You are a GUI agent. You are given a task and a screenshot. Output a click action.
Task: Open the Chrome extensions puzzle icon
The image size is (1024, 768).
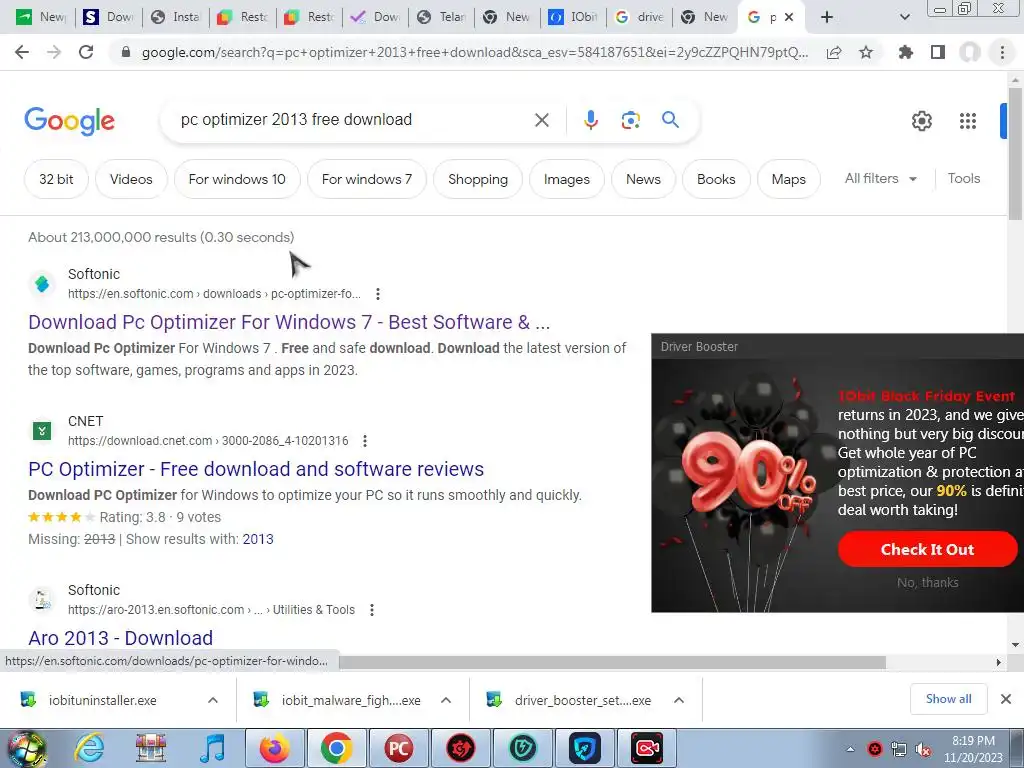(905, 52)
